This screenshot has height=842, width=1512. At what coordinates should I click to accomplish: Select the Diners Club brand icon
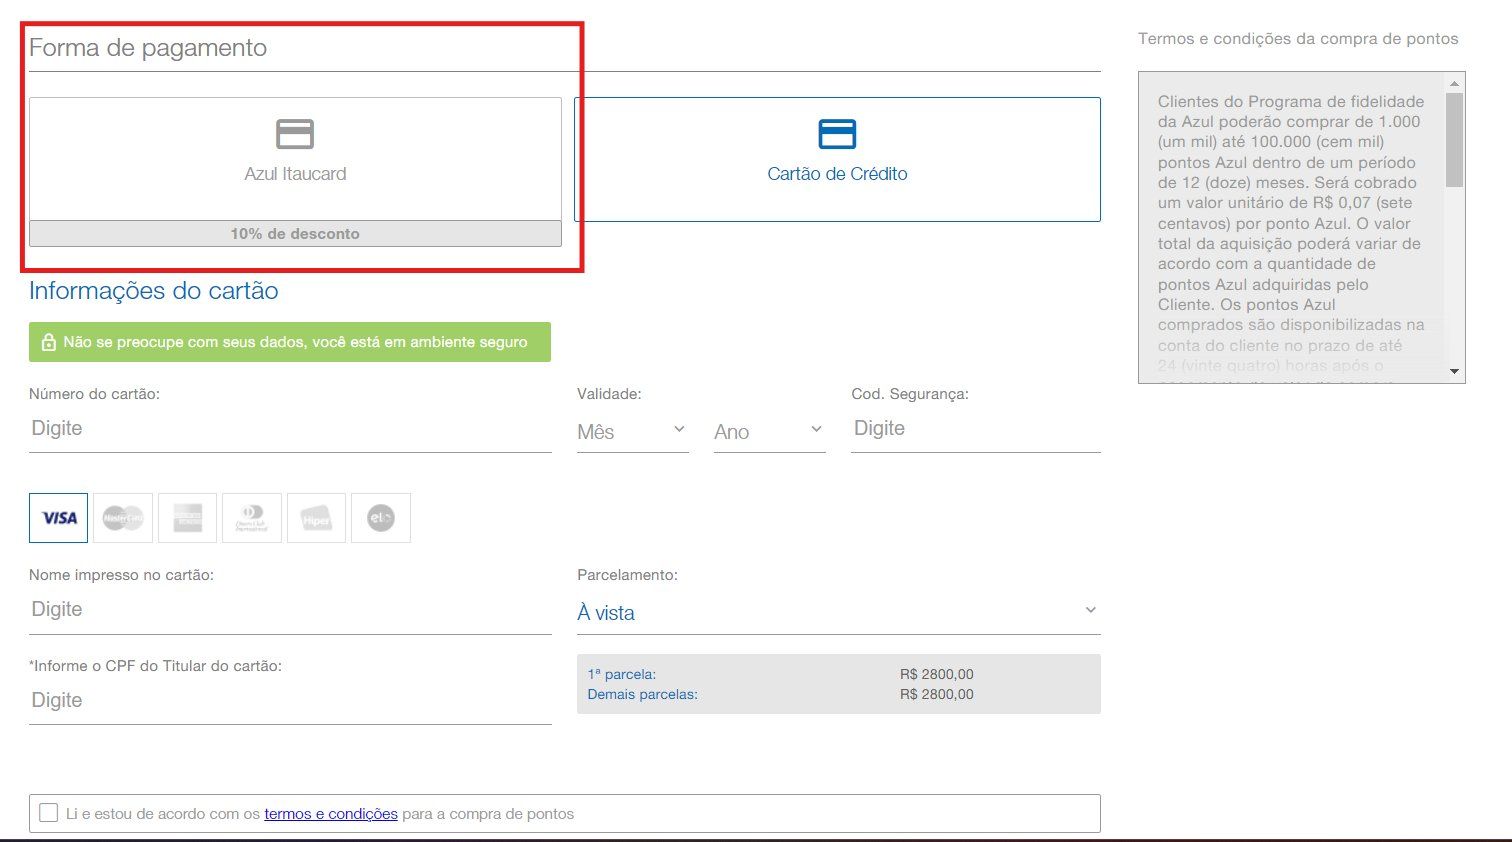coord(252,518)
